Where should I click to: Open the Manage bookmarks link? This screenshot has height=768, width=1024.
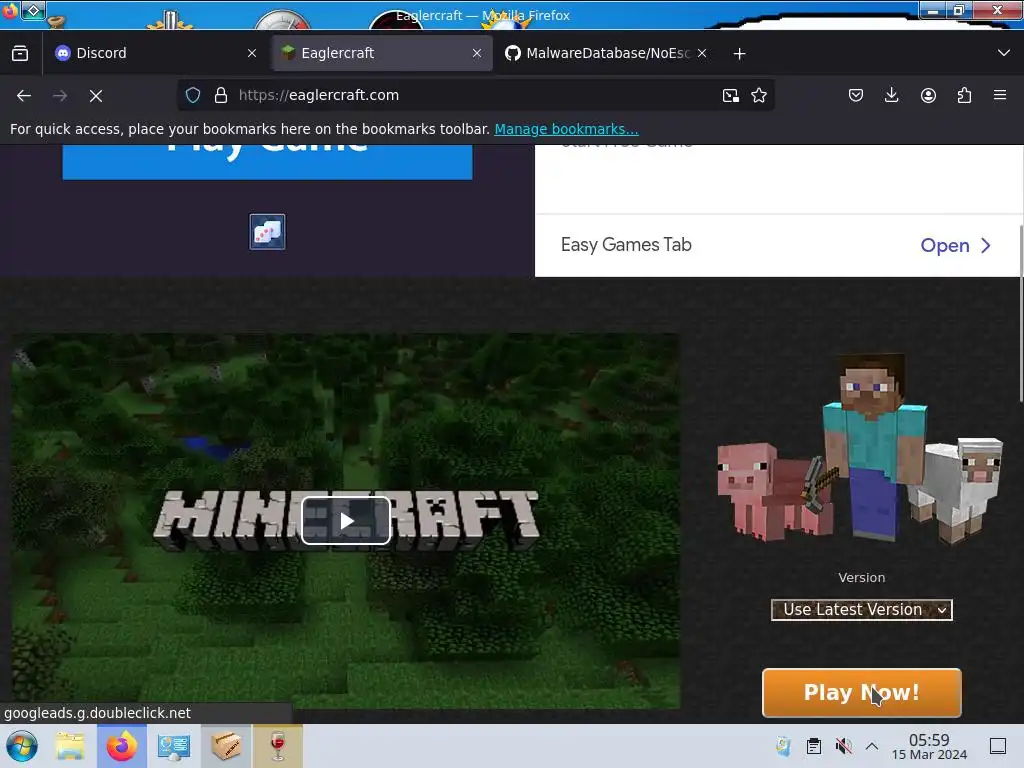coord(566,129)
